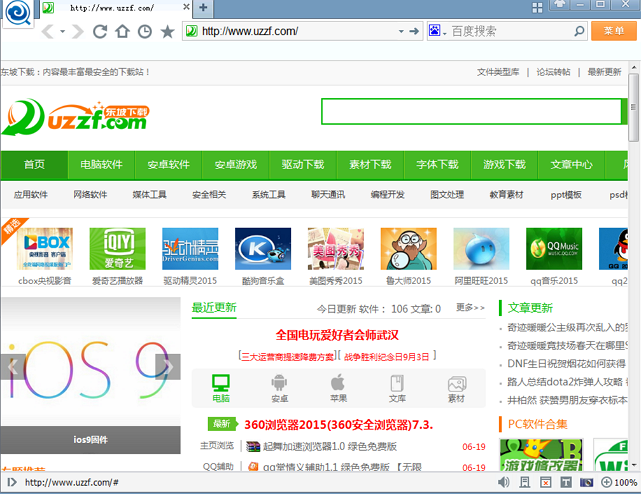Bookmark the page with the star icon
Viewport: 641px width, 494px height.
pos(167,31)
